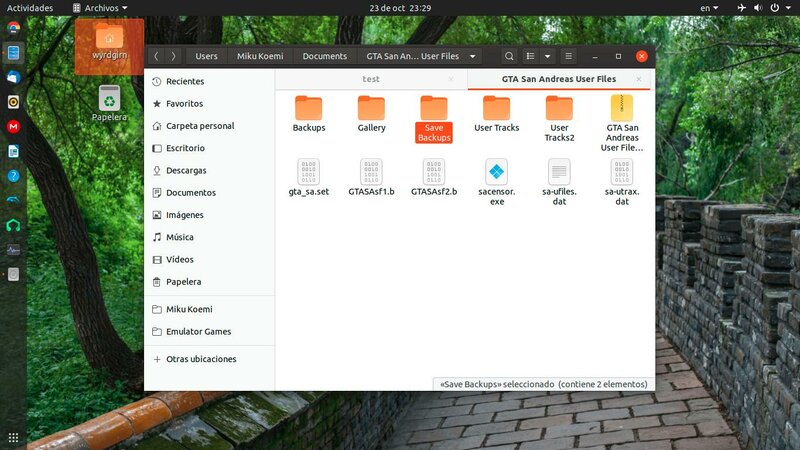This screenshot has width=800, height=450.
Task: Switch to the 'test' tab
Action: coord(370,79)
